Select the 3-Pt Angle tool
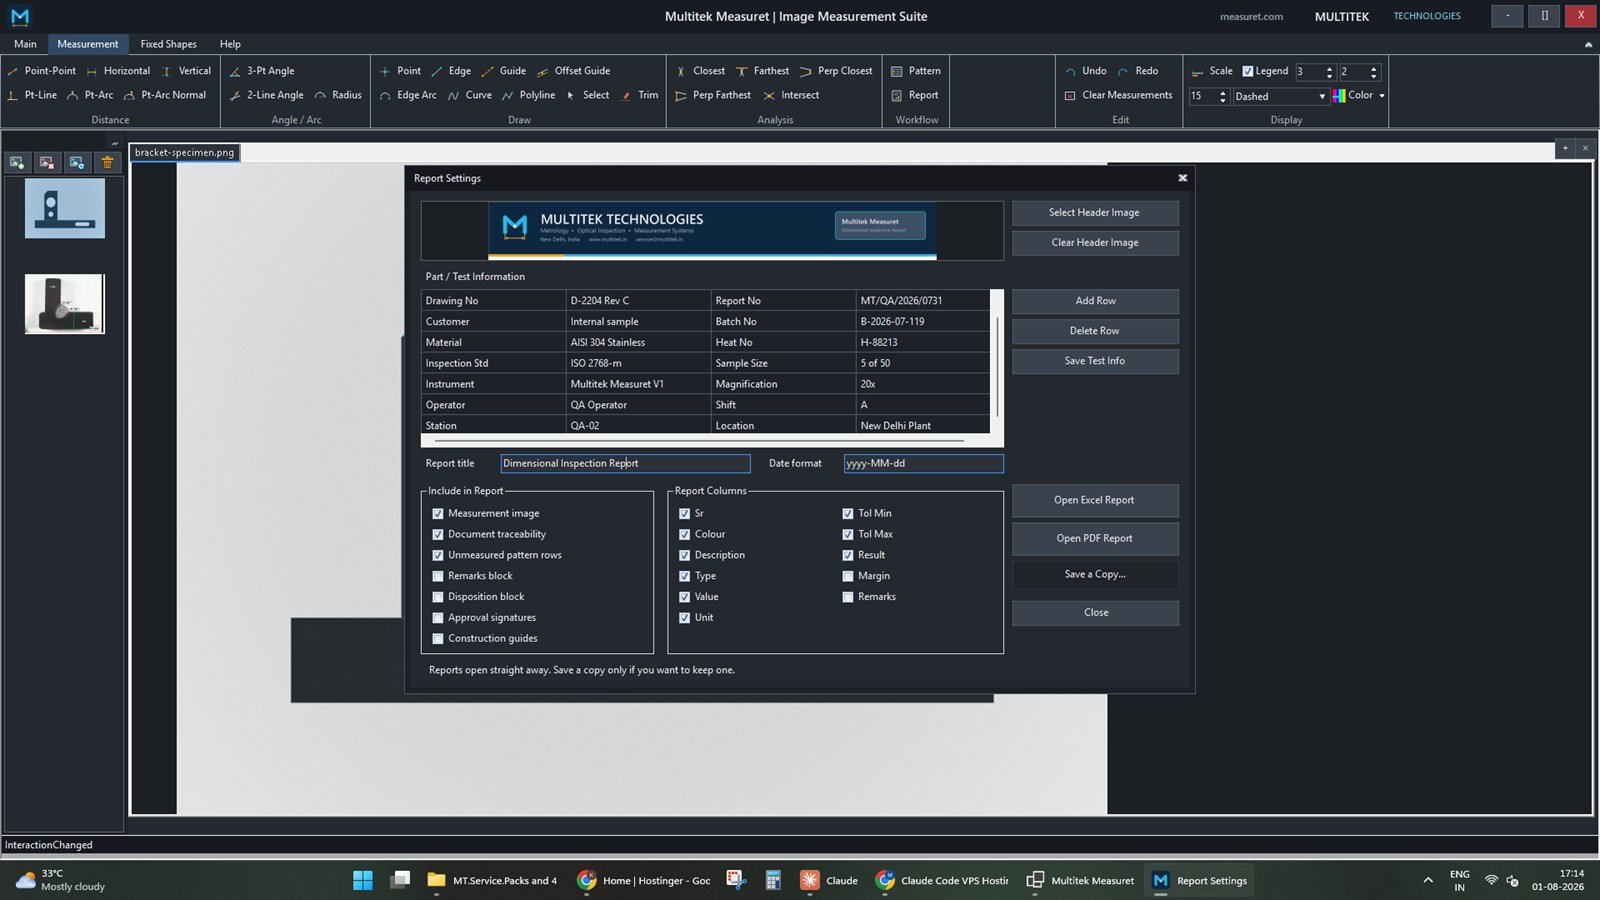The height and width of the screenshot is (900, 1600). [262, 71]
